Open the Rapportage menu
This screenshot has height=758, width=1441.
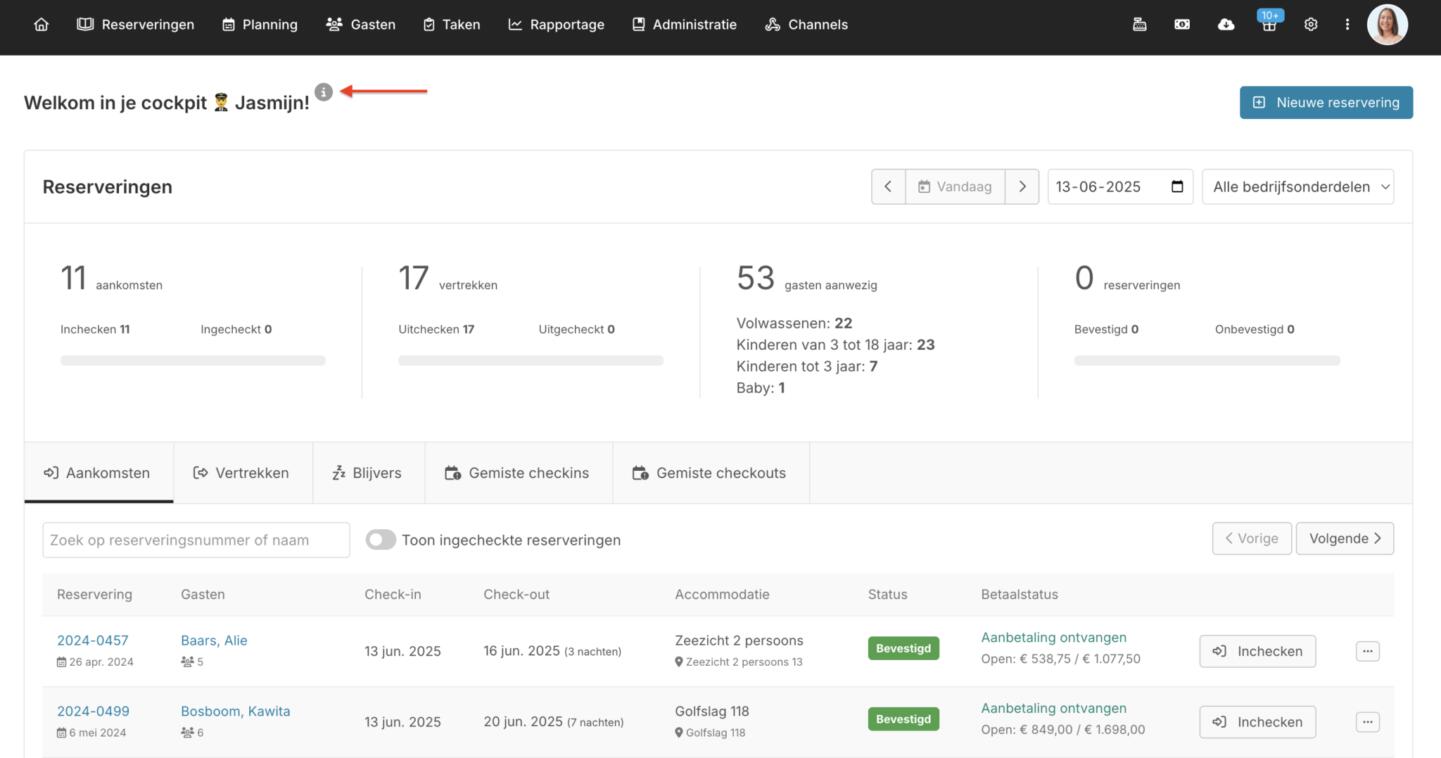pyautogui.click(x=556, y=25)
